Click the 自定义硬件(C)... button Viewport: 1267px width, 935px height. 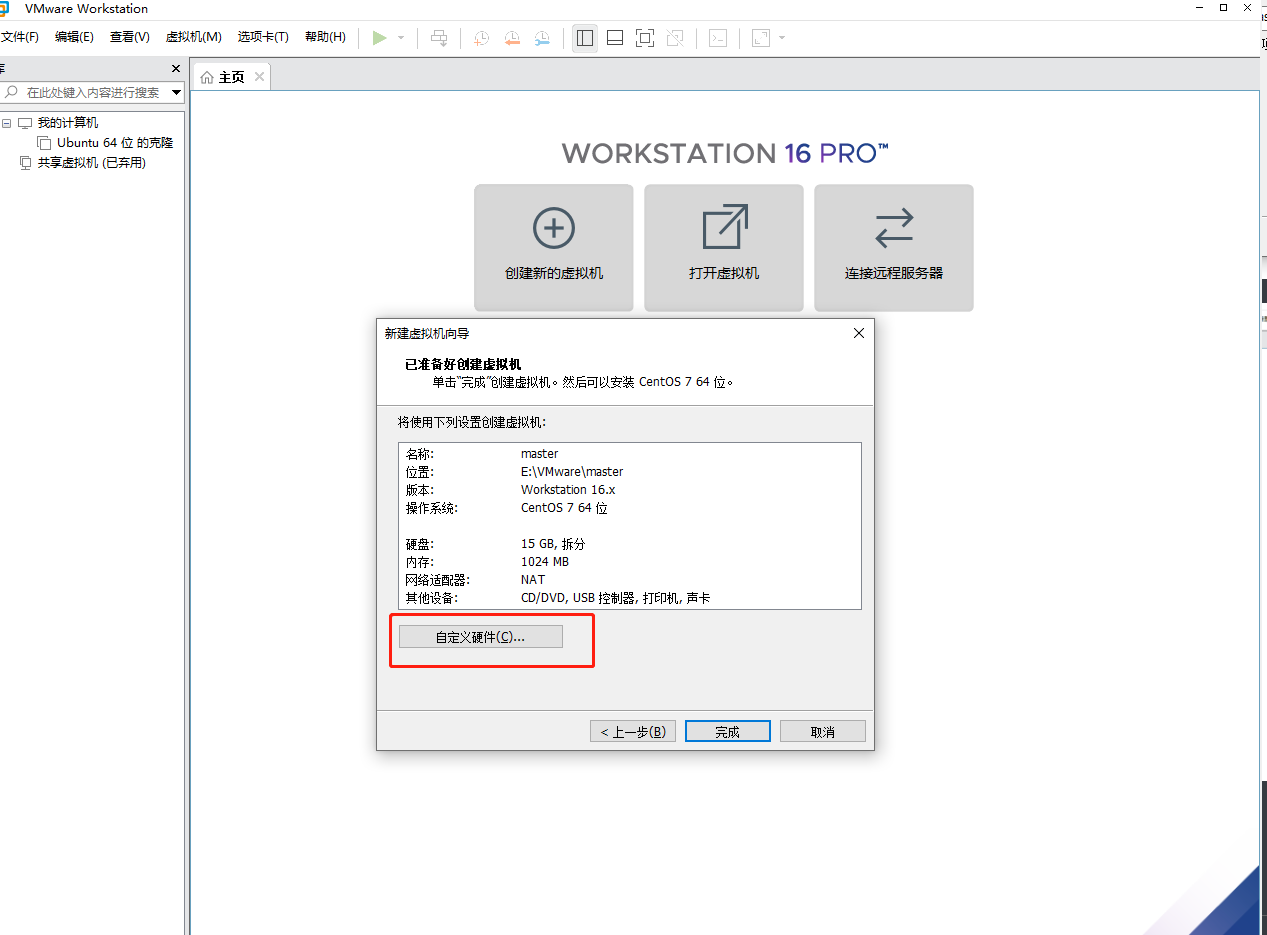point(481,637)
